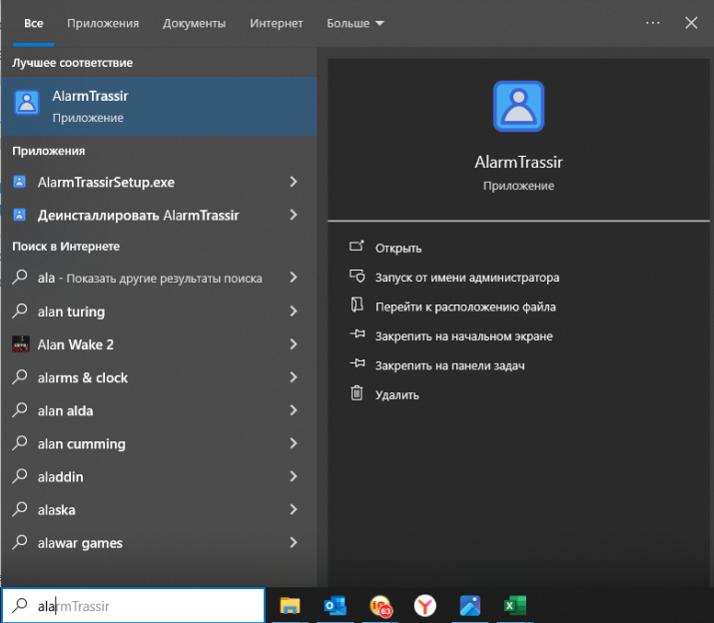Expand 'alan alda' suggestion arrow
Image resolution: width=714 pixels, height=623 pixels.
tap(294, 410)
